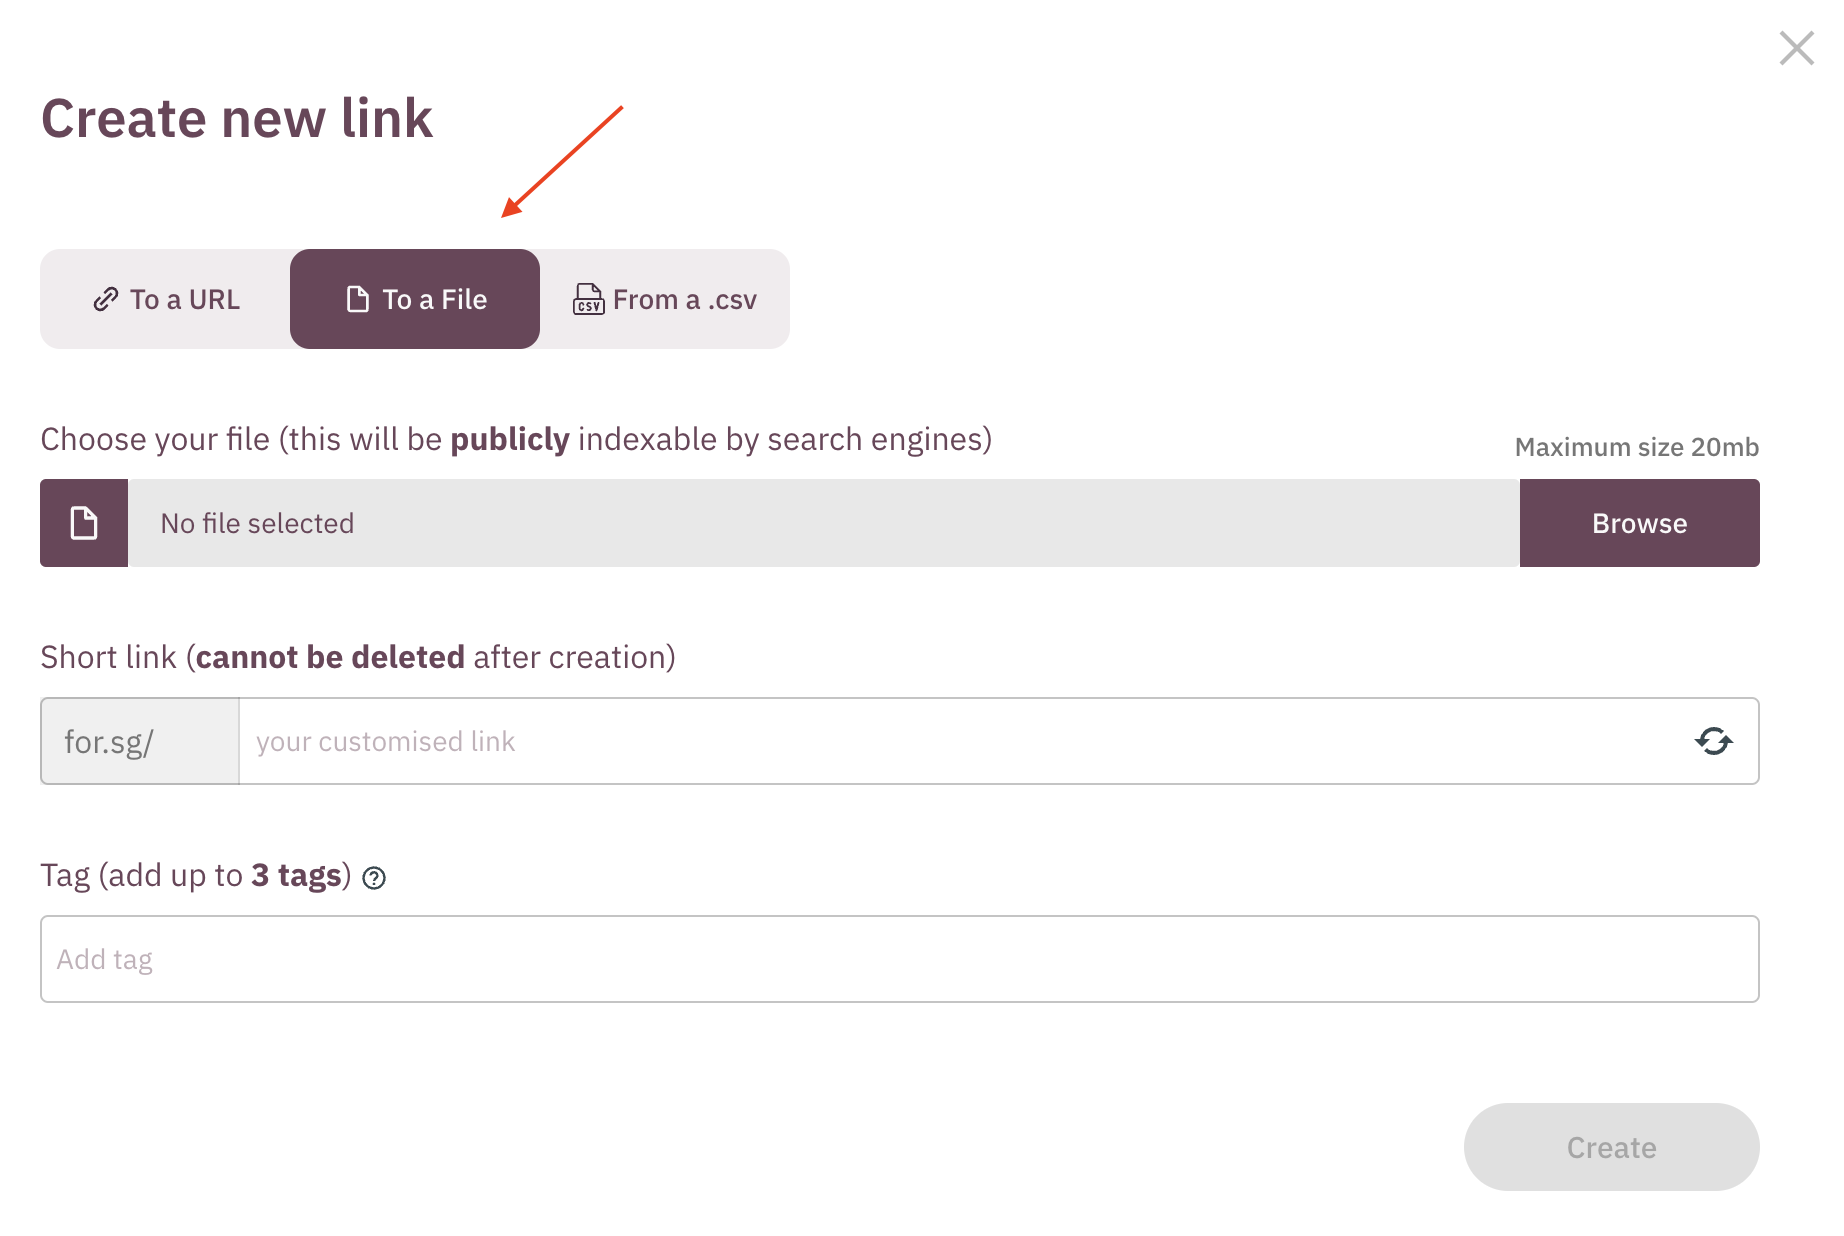Click the document icon beside No file selected

(x=84, y=523)
